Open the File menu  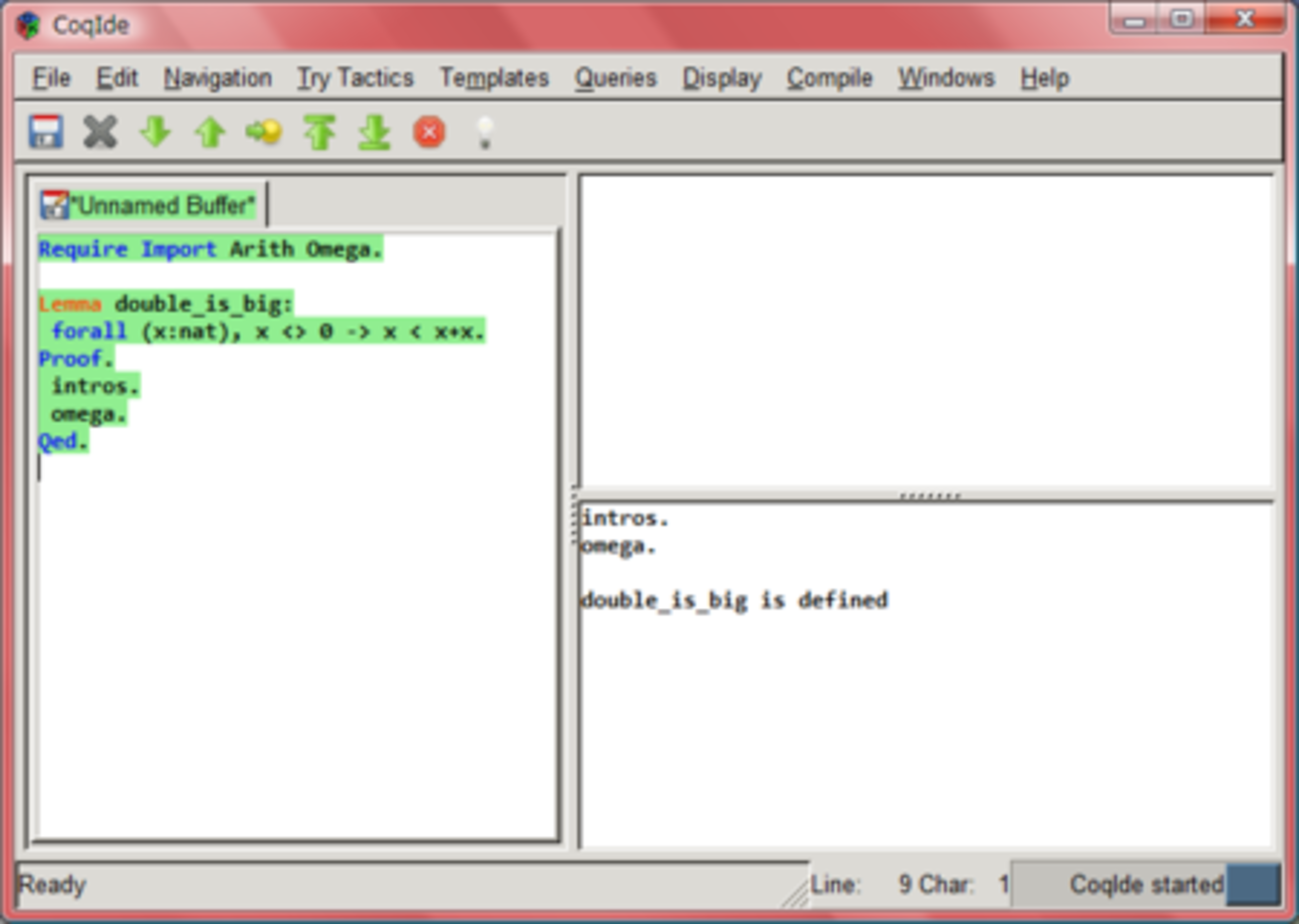[51, 78]
